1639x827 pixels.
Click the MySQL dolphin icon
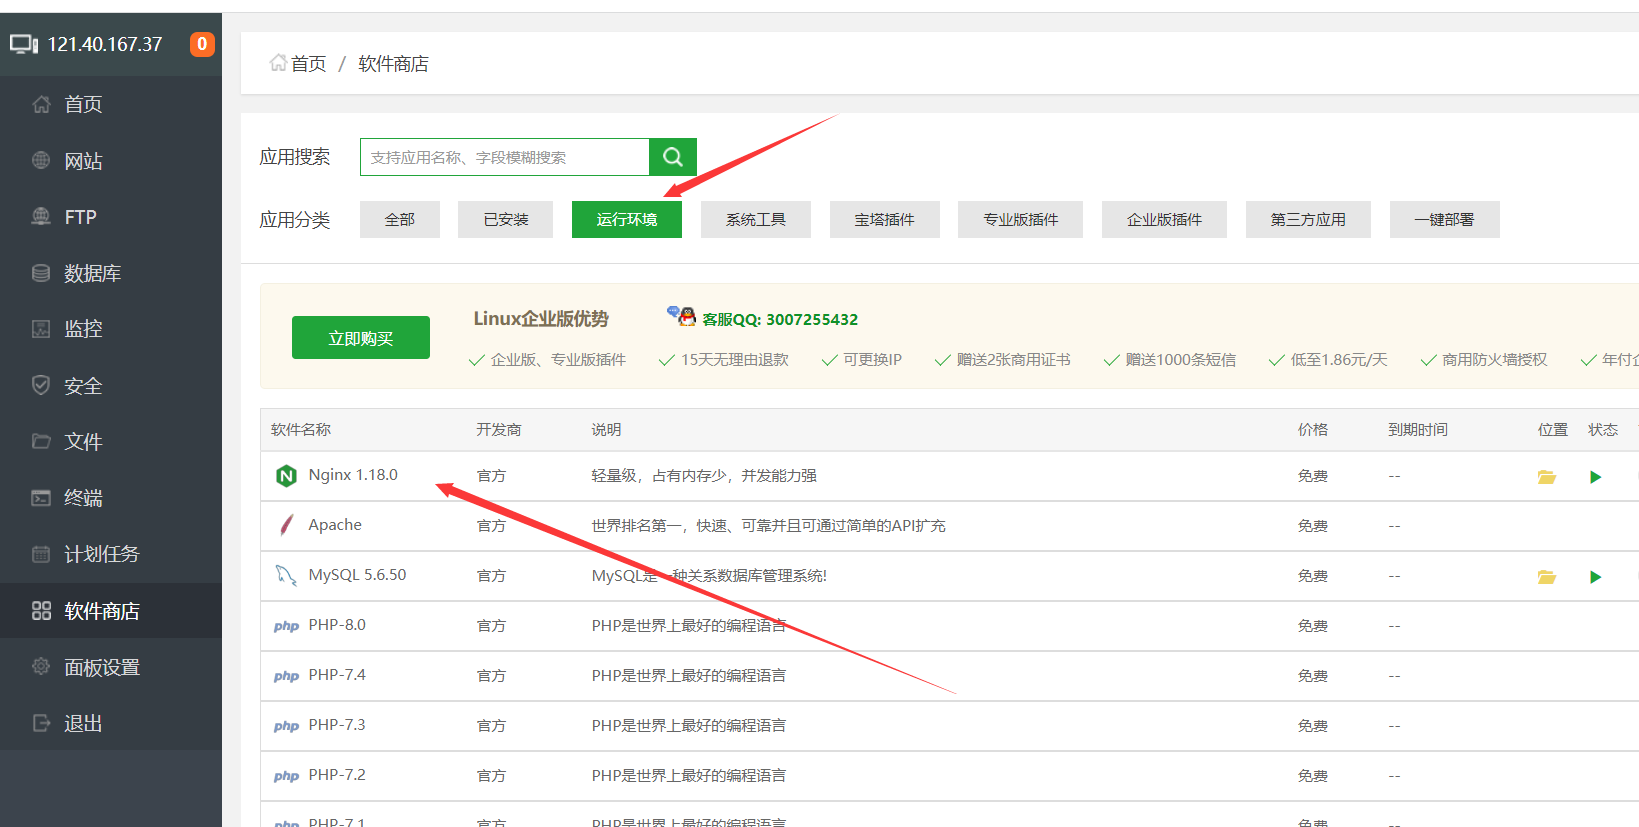pyautogui.click(x=286, y=575)
